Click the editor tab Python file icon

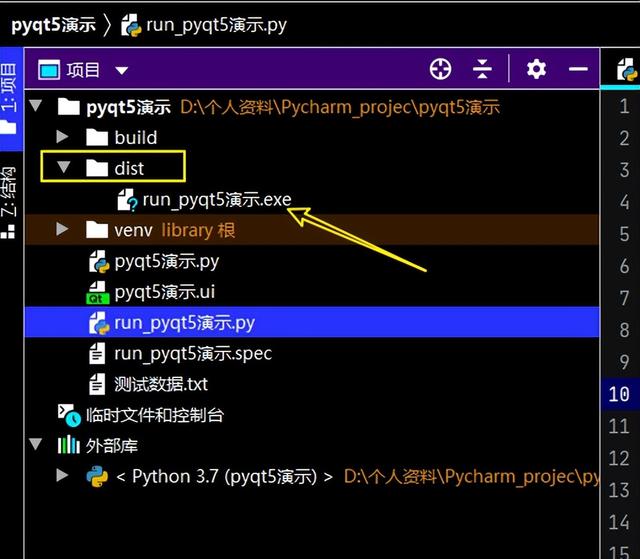coord(627,69)
